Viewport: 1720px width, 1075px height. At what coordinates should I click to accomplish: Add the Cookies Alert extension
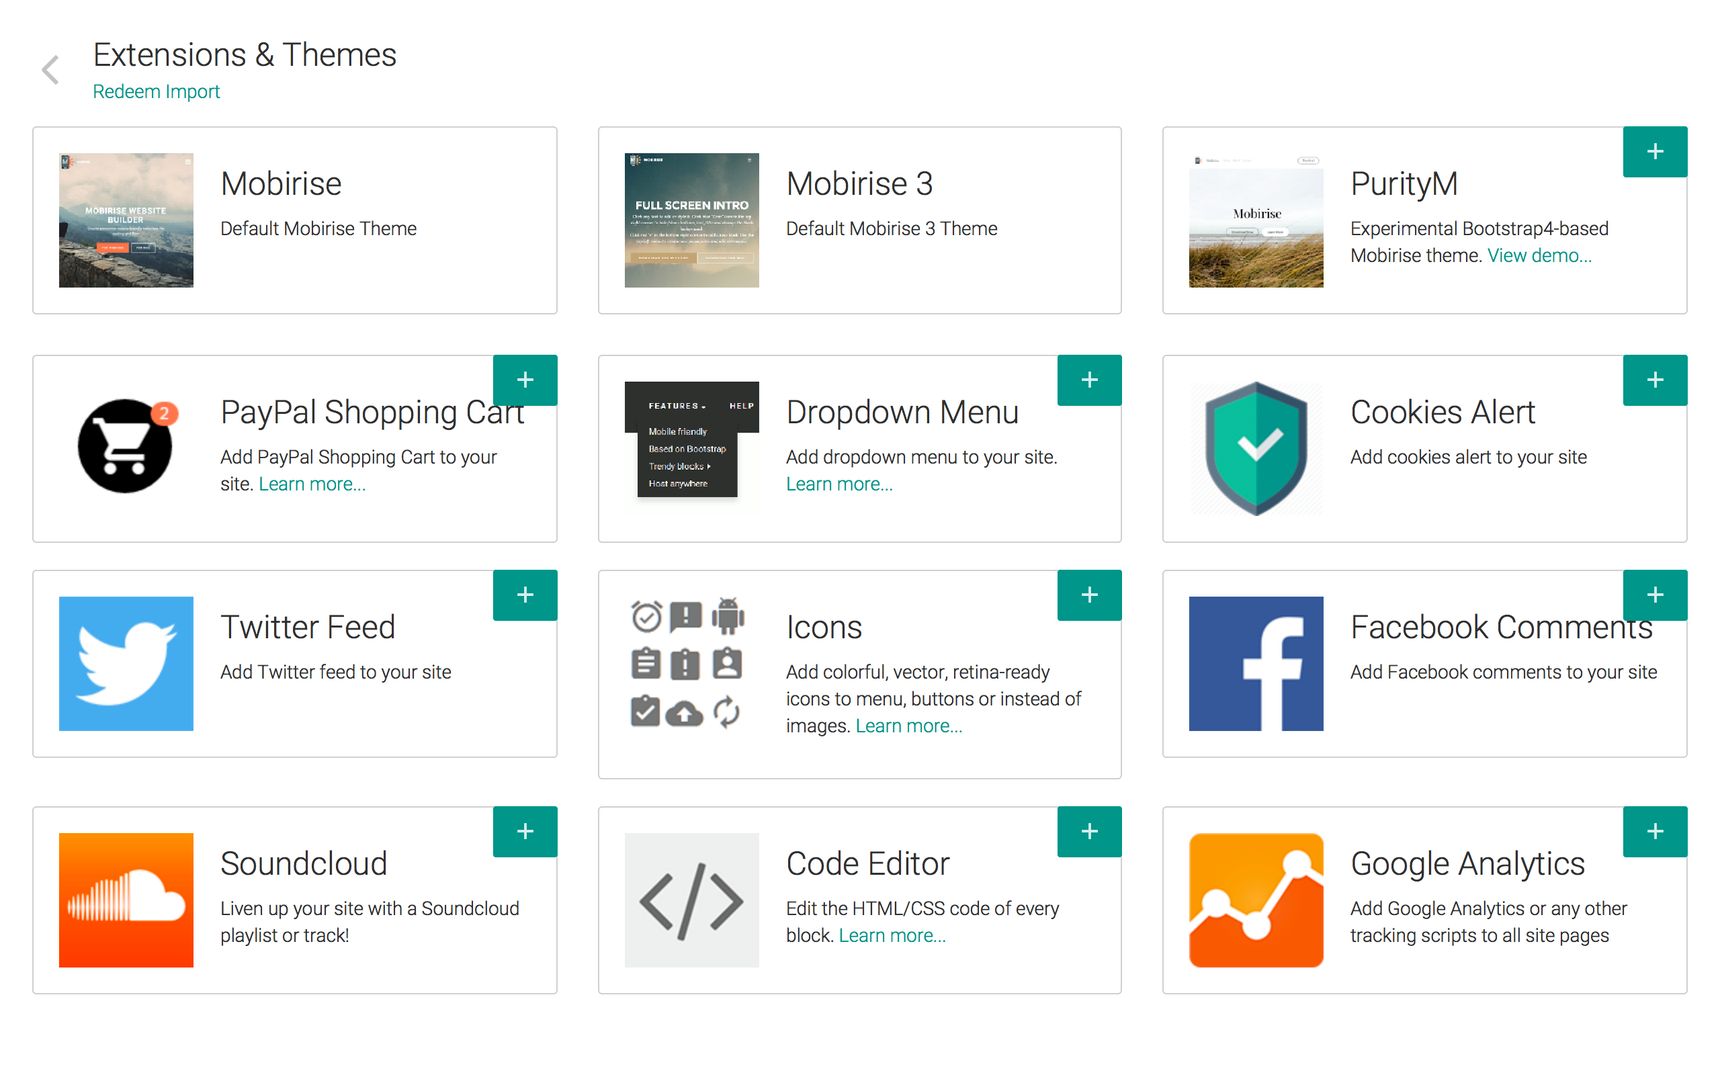1655,380
